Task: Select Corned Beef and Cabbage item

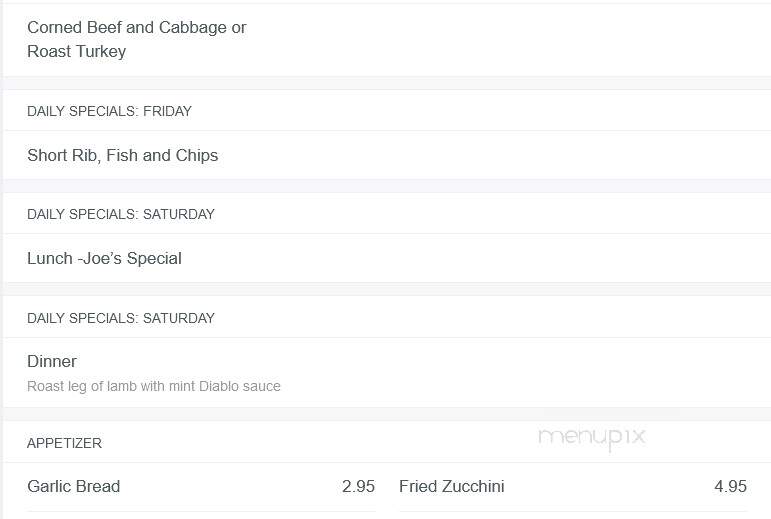Action: click(x=137, y=28)
